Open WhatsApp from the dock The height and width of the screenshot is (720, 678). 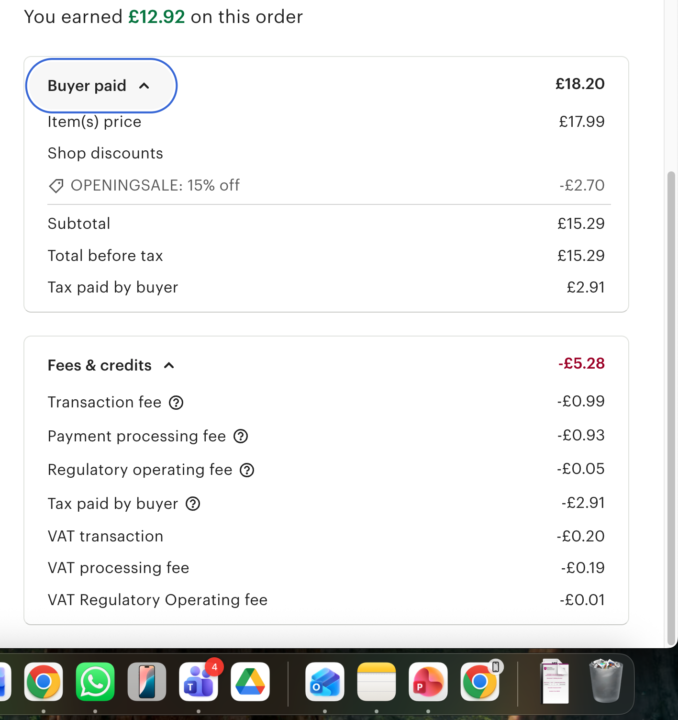pos(95,682)
